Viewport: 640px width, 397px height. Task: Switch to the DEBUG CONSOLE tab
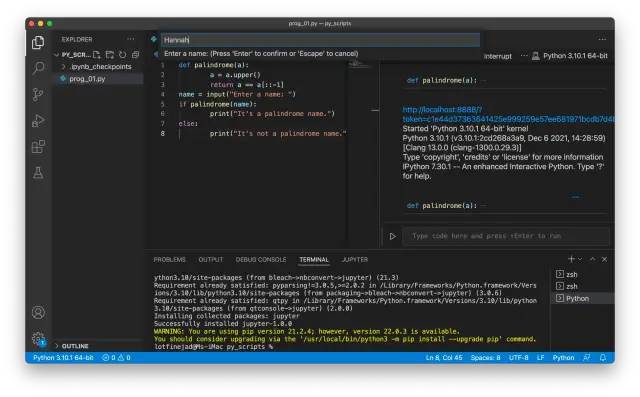(x=261, y=259)
